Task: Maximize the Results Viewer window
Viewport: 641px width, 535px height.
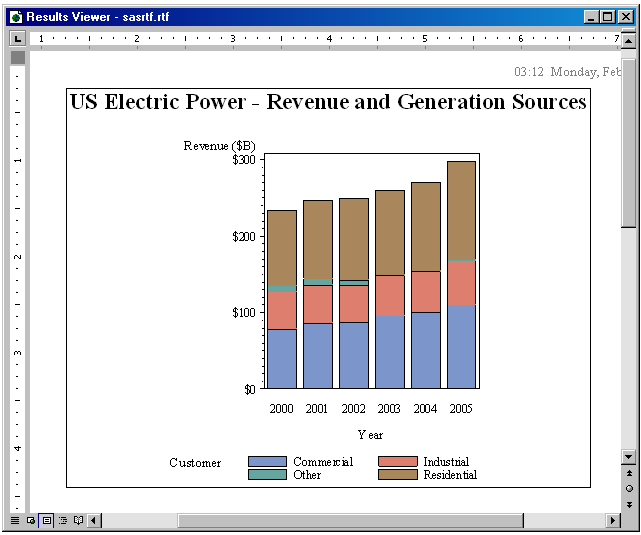Action: (608, 17)
